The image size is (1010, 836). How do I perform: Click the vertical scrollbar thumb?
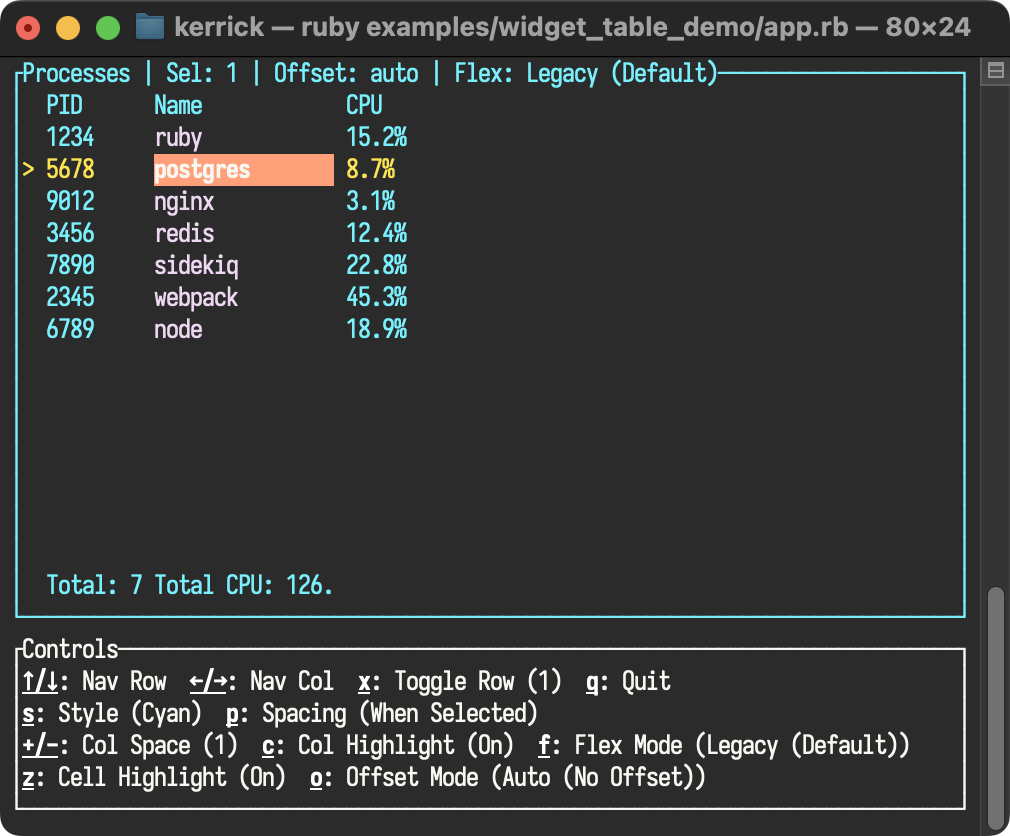coord(996,708)
